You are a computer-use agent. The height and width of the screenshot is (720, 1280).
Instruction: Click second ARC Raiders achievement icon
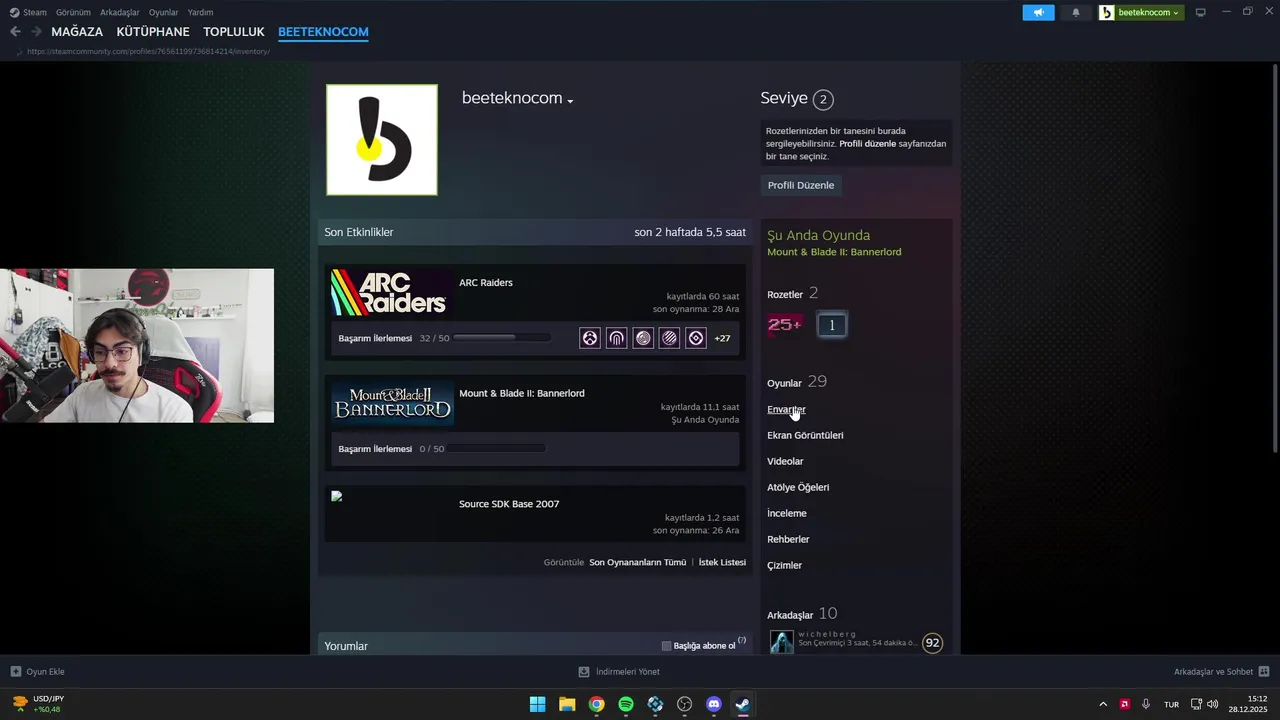617,338
